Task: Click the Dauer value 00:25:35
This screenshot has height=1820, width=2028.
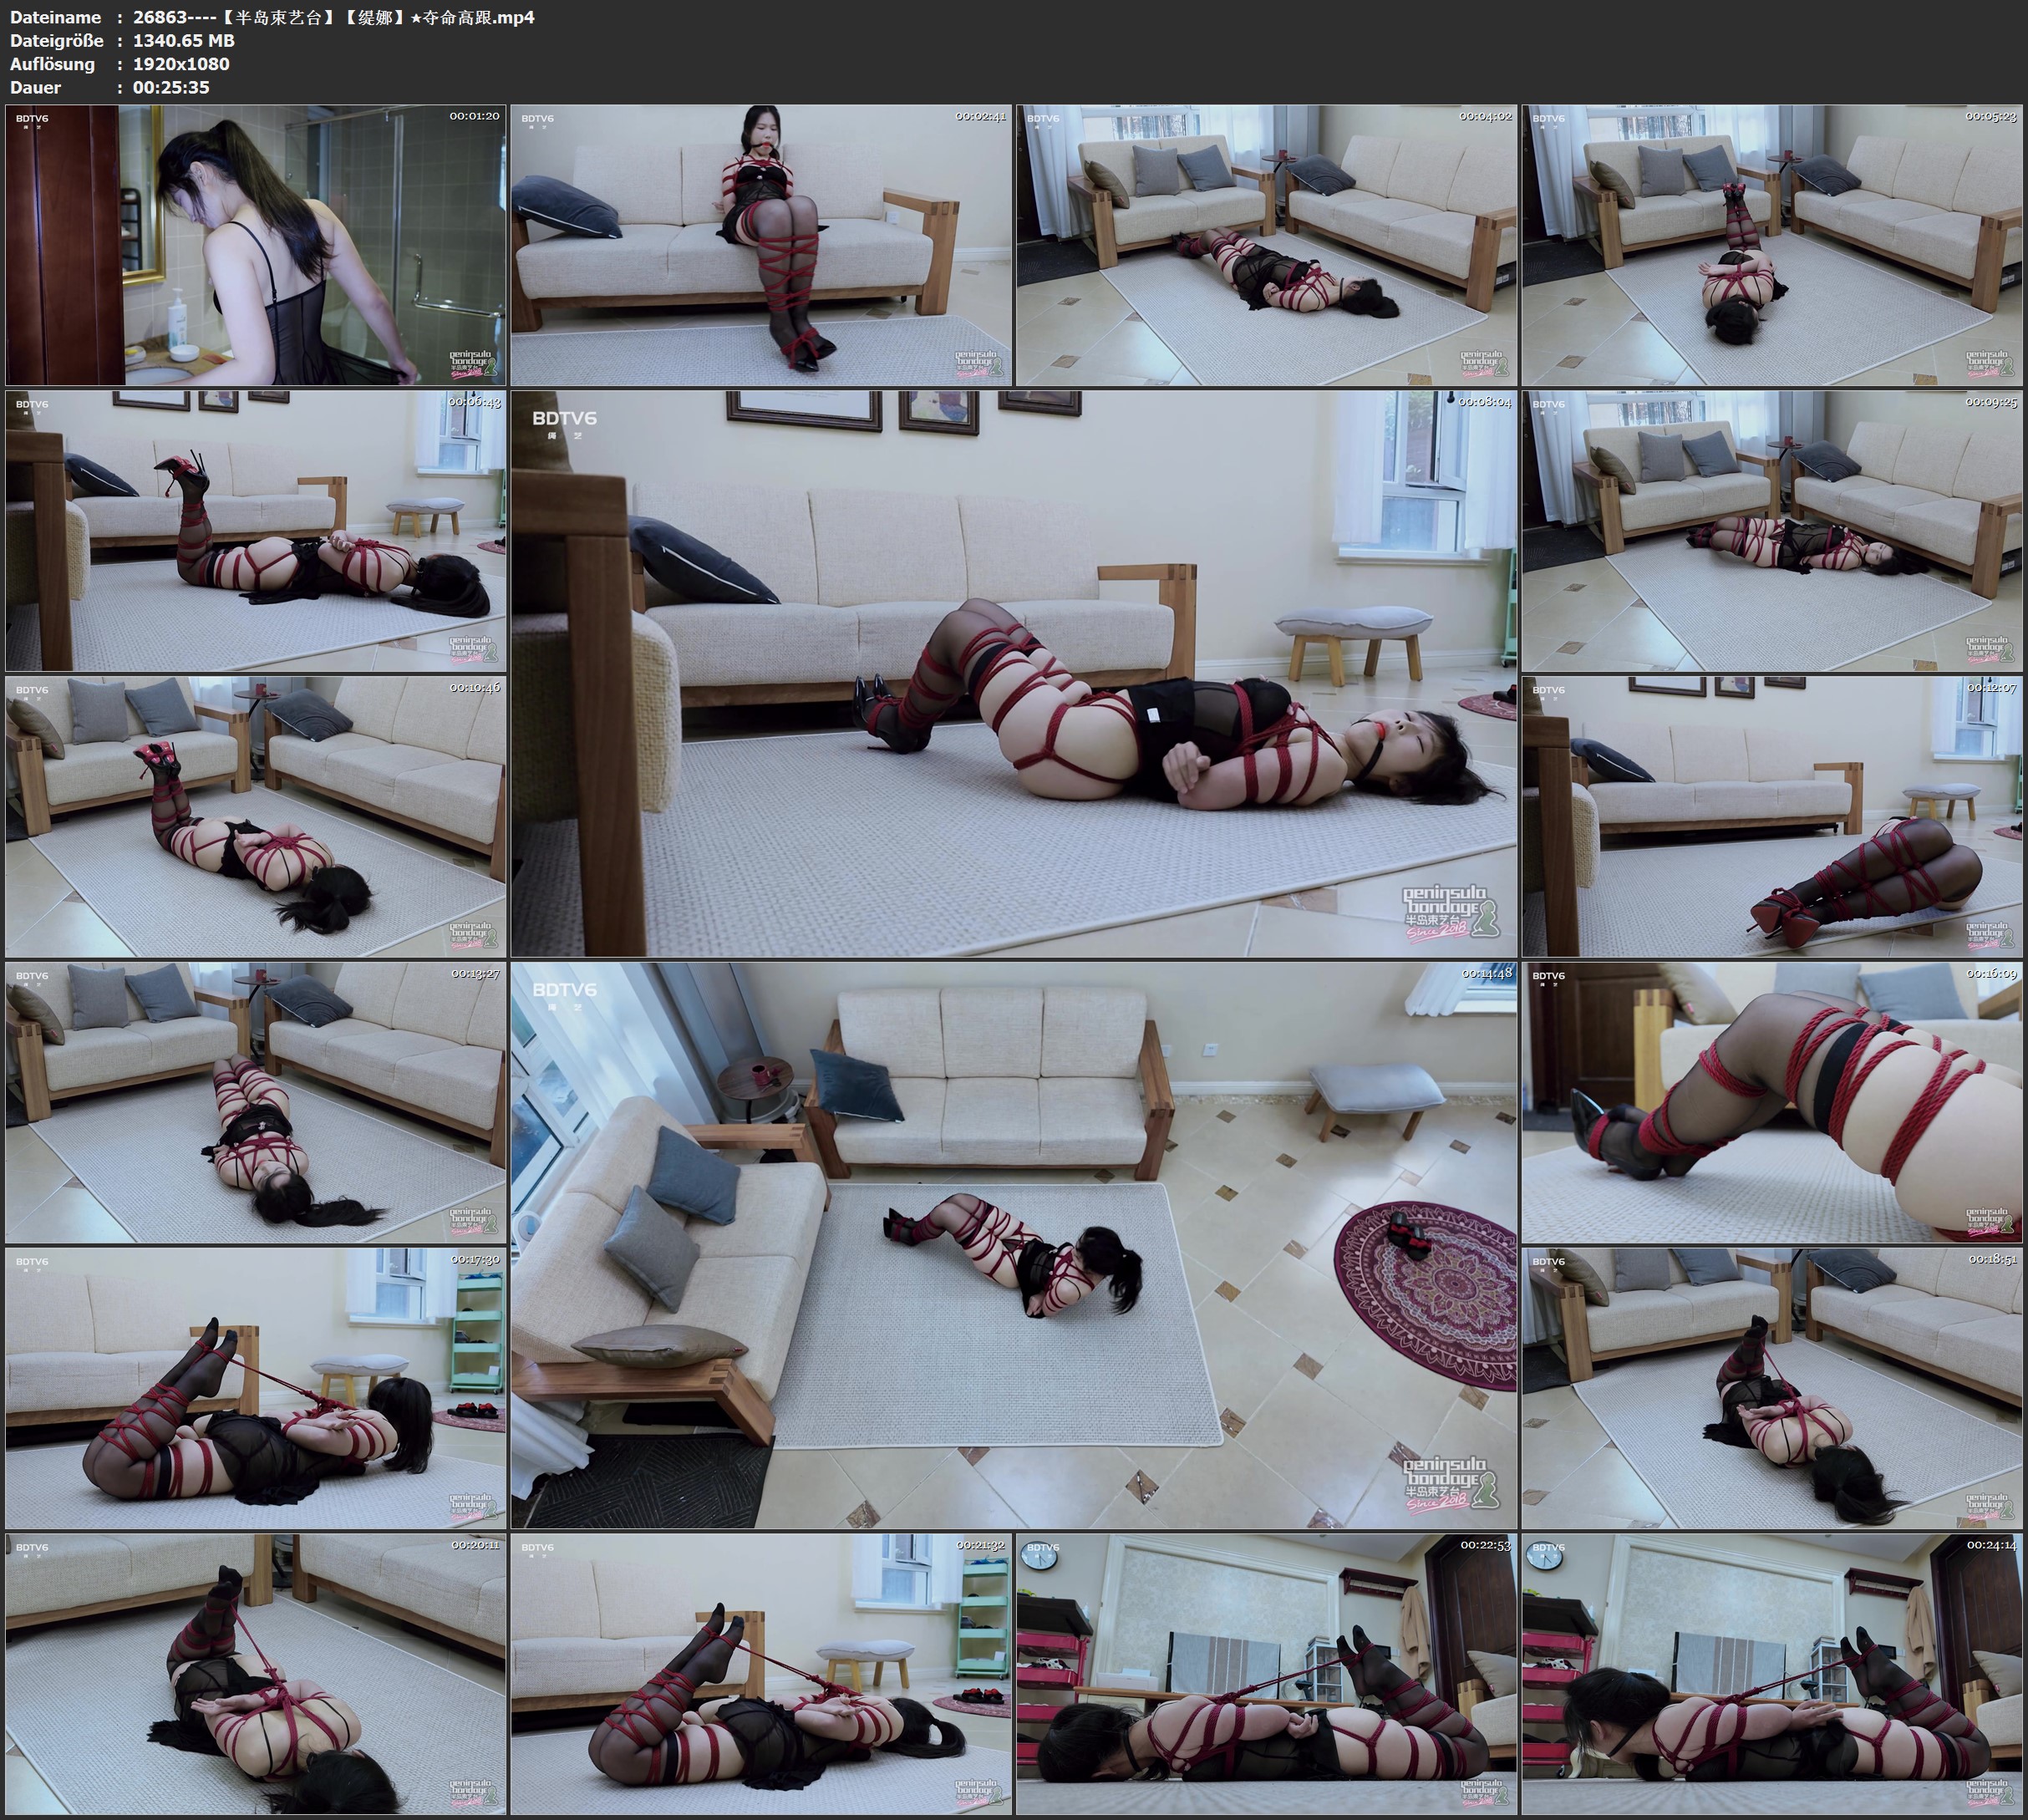Action: click(171, 87)
